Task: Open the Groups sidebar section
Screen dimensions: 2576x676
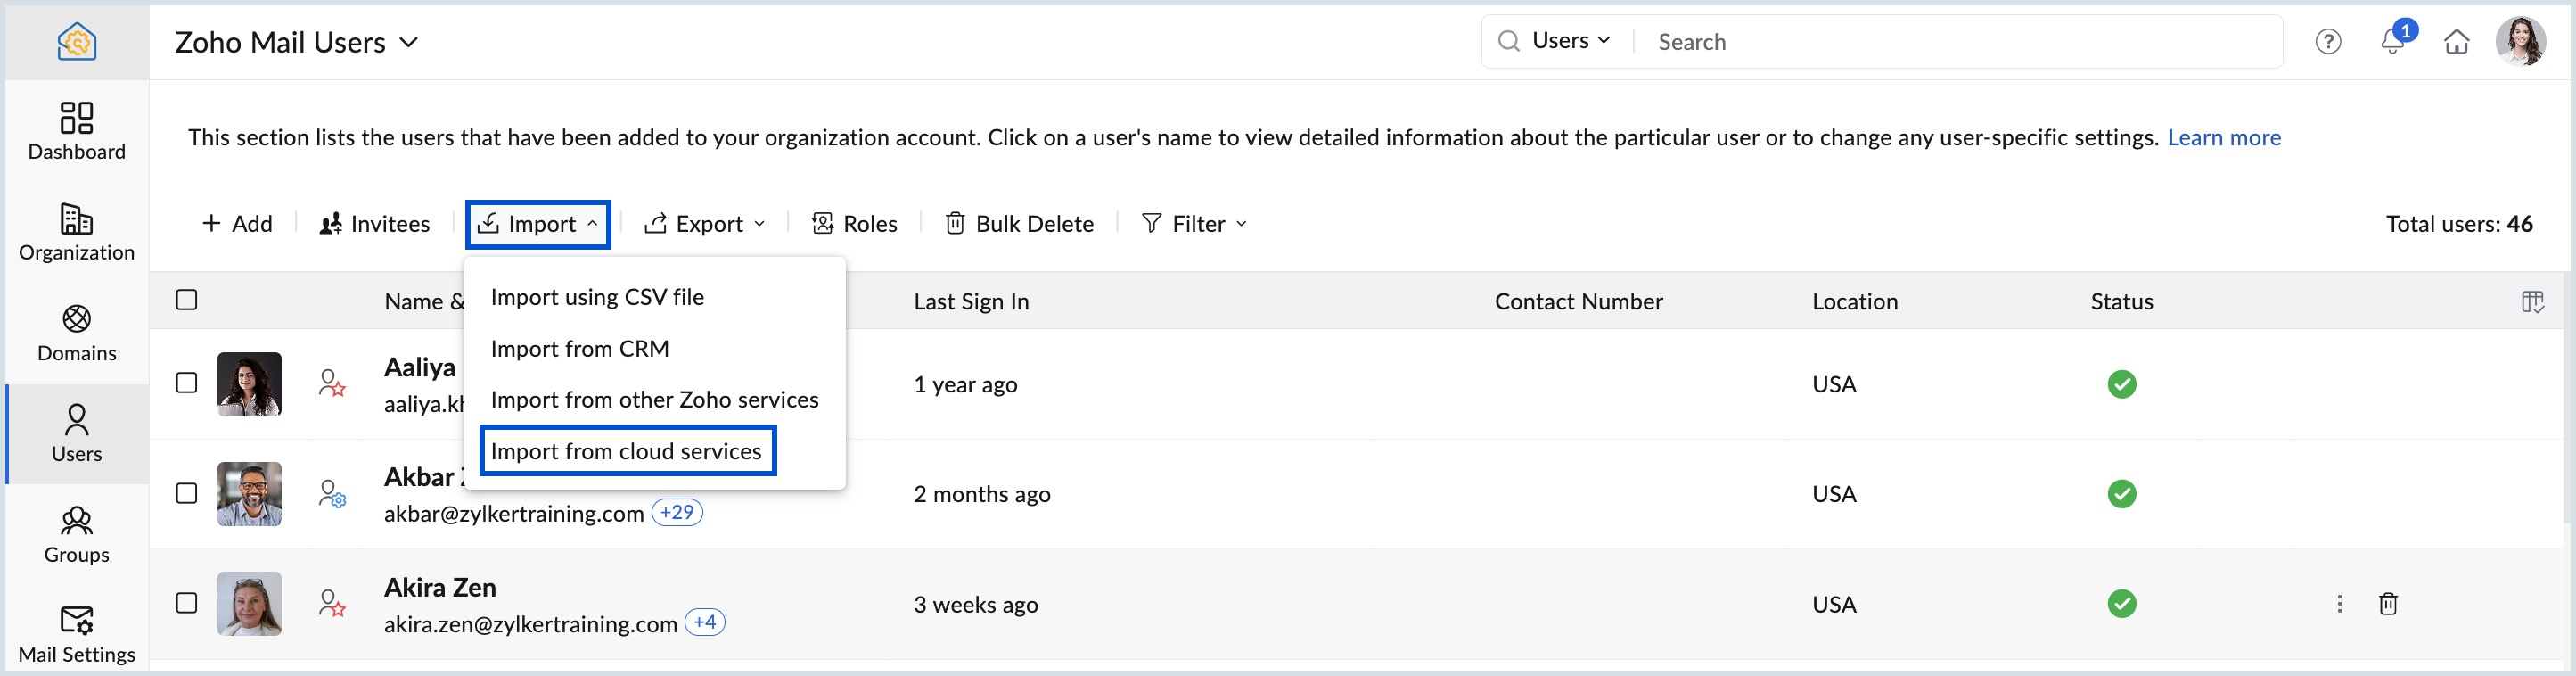Action: tap(77, 535)
